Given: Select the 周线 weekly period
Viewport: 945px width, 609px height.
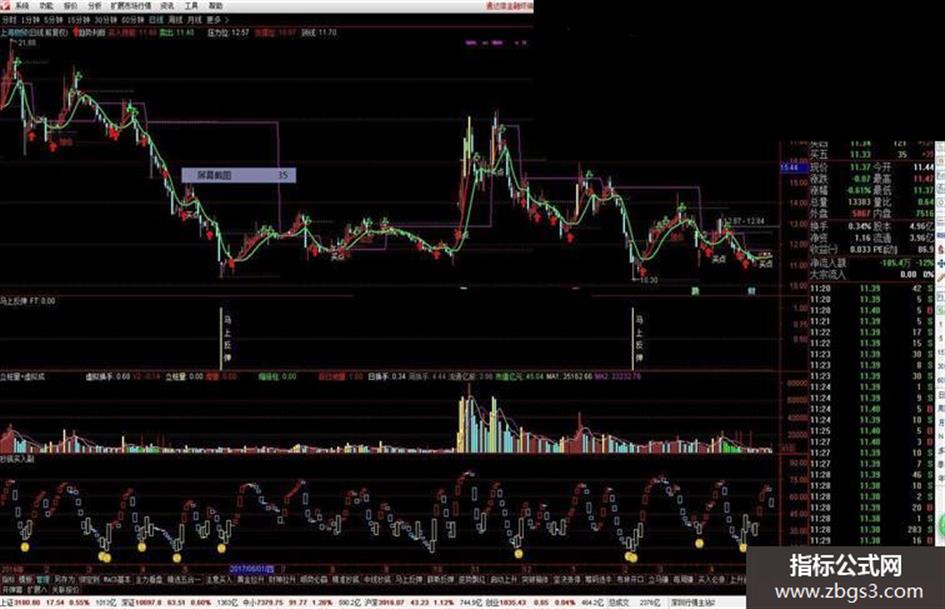Looking at the screenshot, I should click(x=175, y=20).
